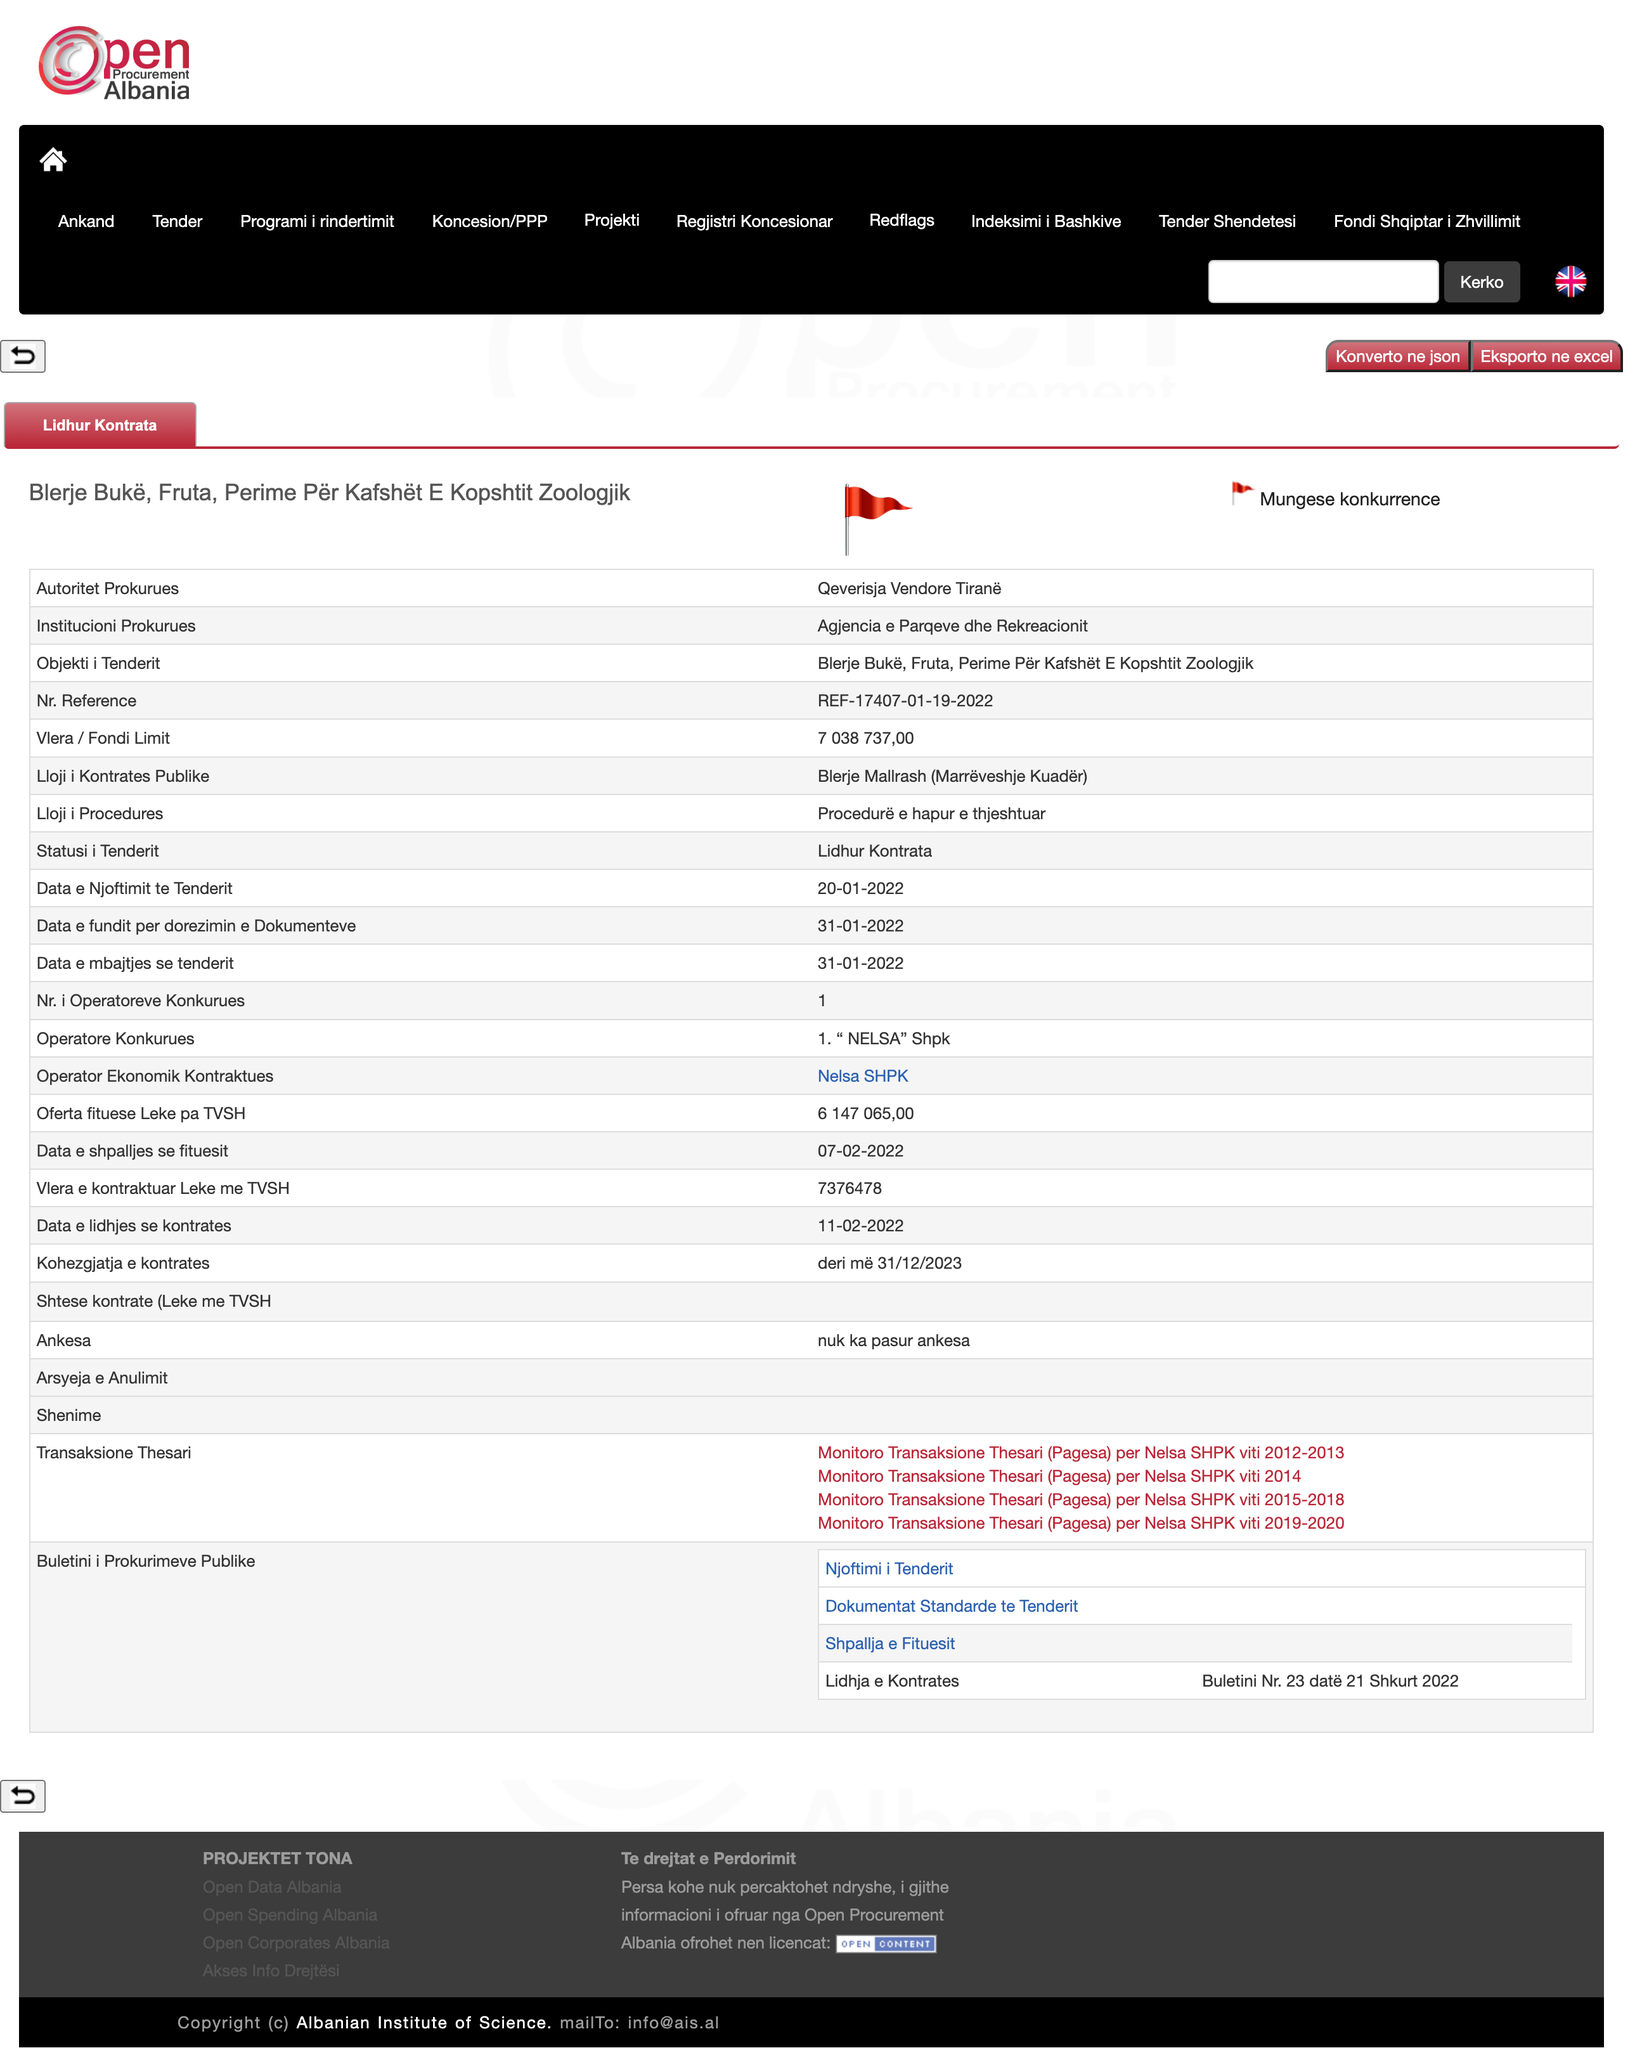Open the Shpallja e Fituesit link
The height and width of the screenshot is (2048, 1642).
click(x=889, y=1644)
